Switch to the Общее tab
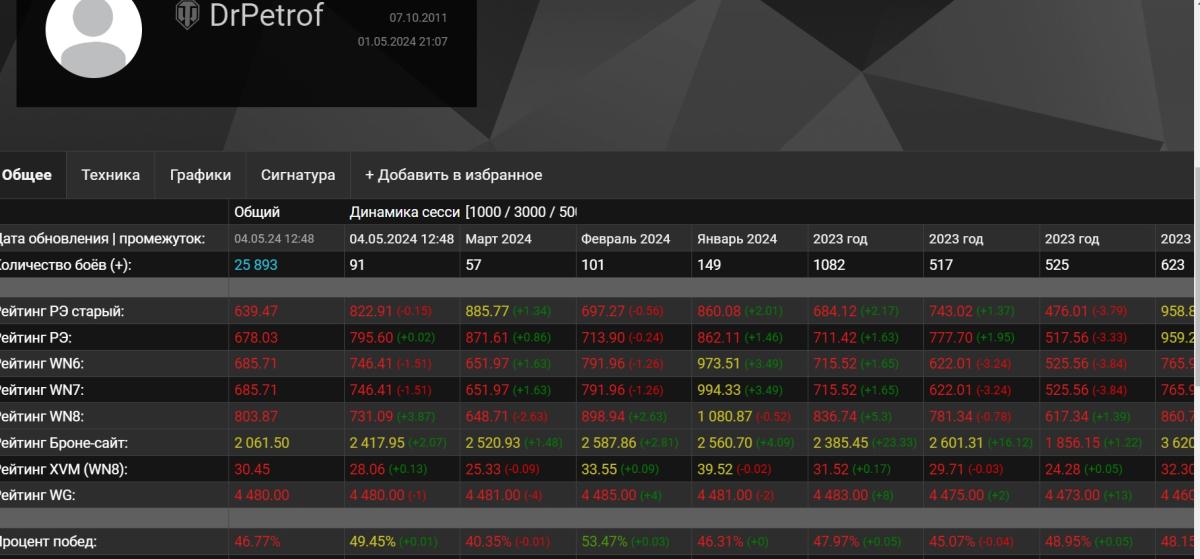This screenshot has height=559, width=1200. coord(27,175)
